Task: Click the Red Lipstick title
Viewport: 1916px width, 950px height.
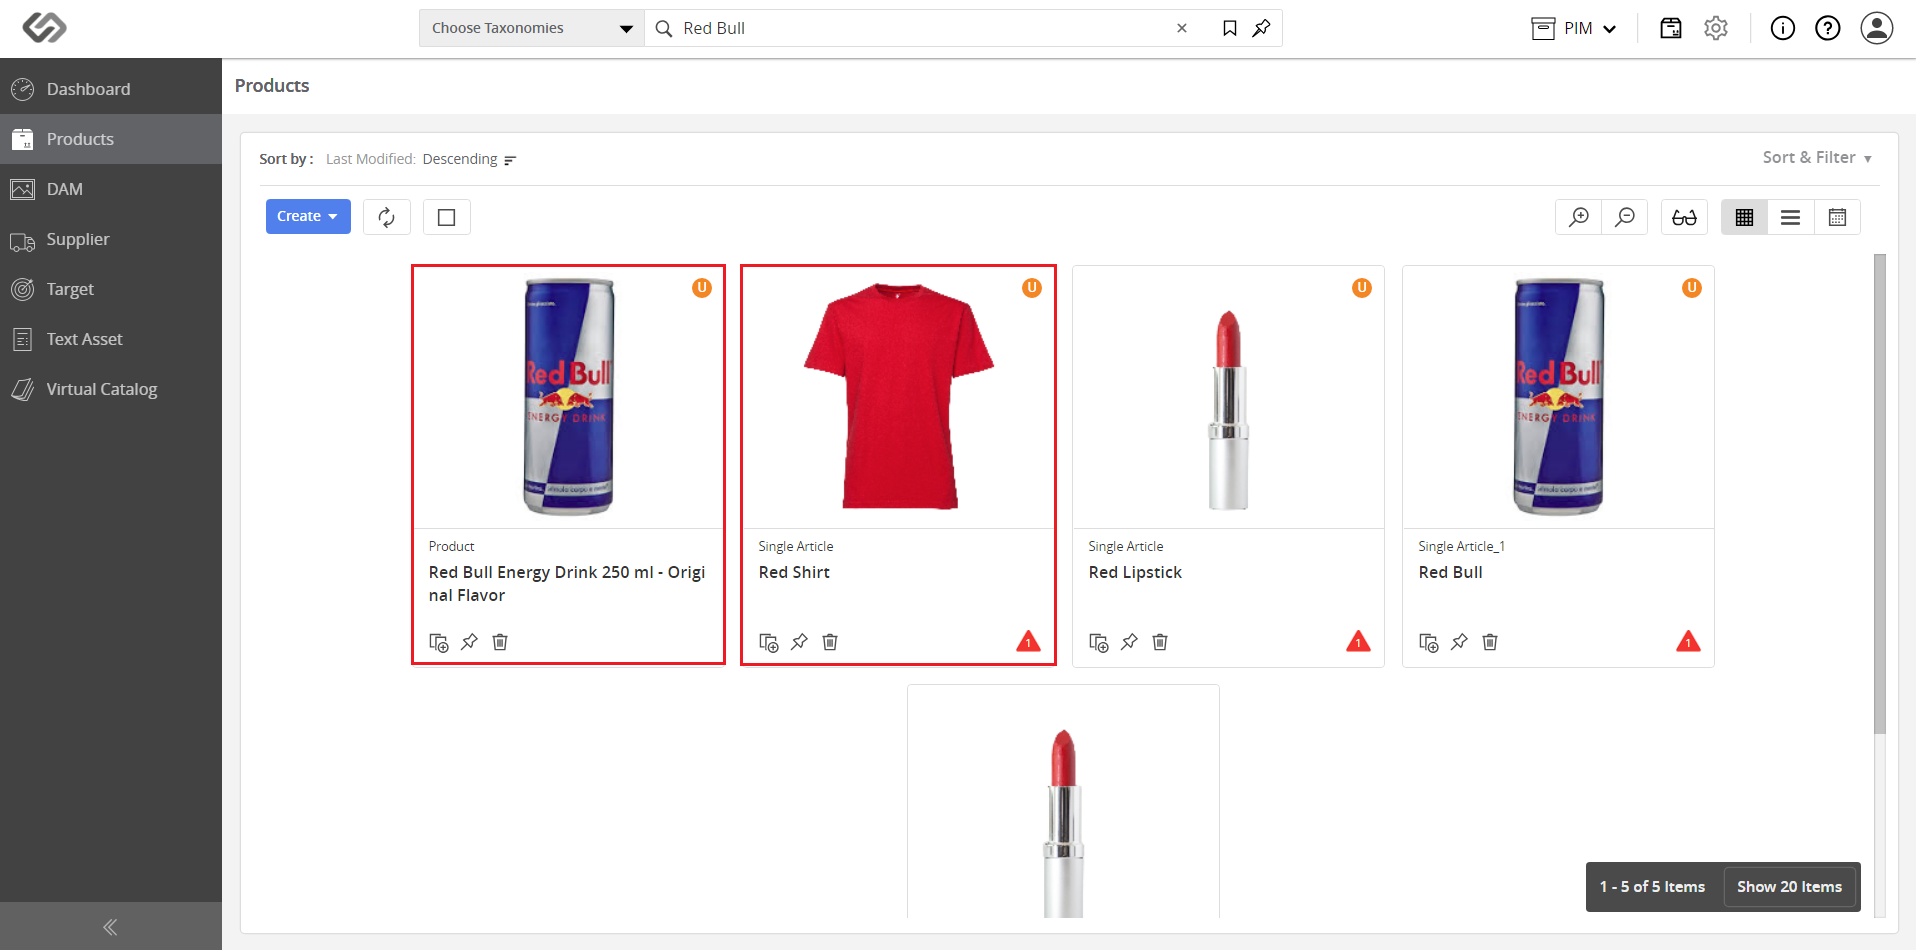Action: pos(1135,572)
